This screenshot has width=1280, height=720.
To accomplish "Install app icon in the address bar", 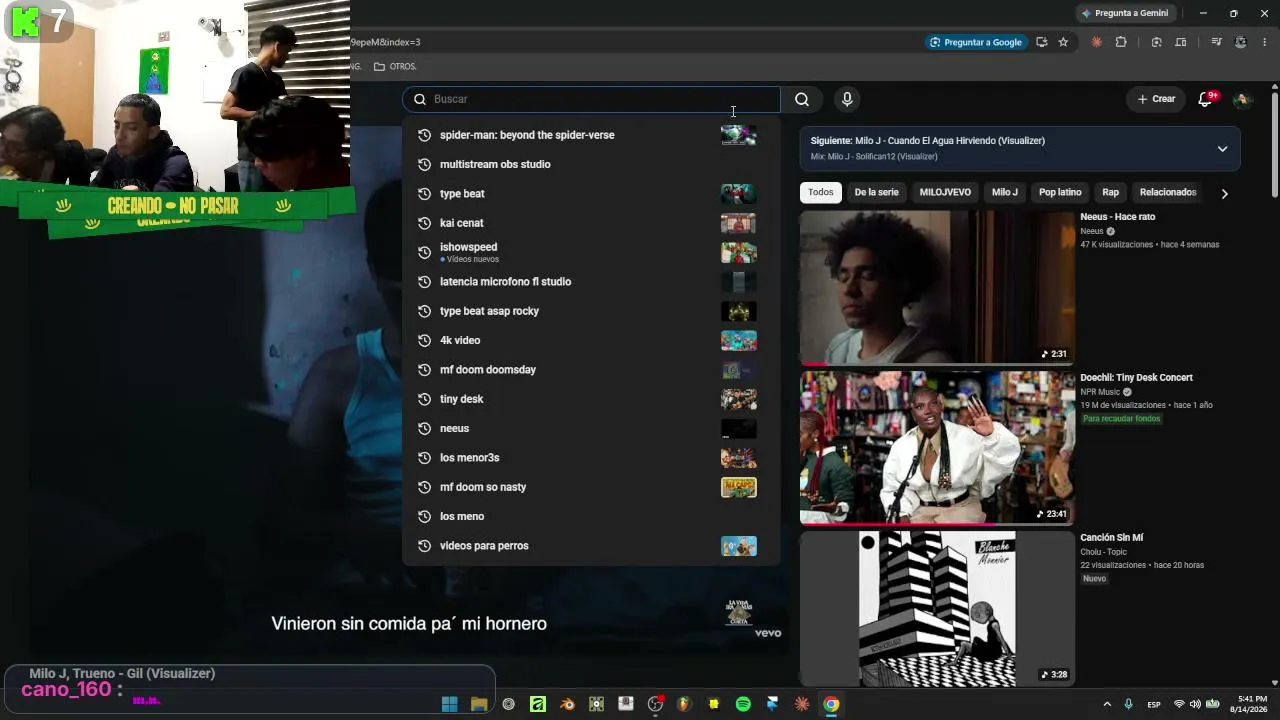I will (1042, 42).
